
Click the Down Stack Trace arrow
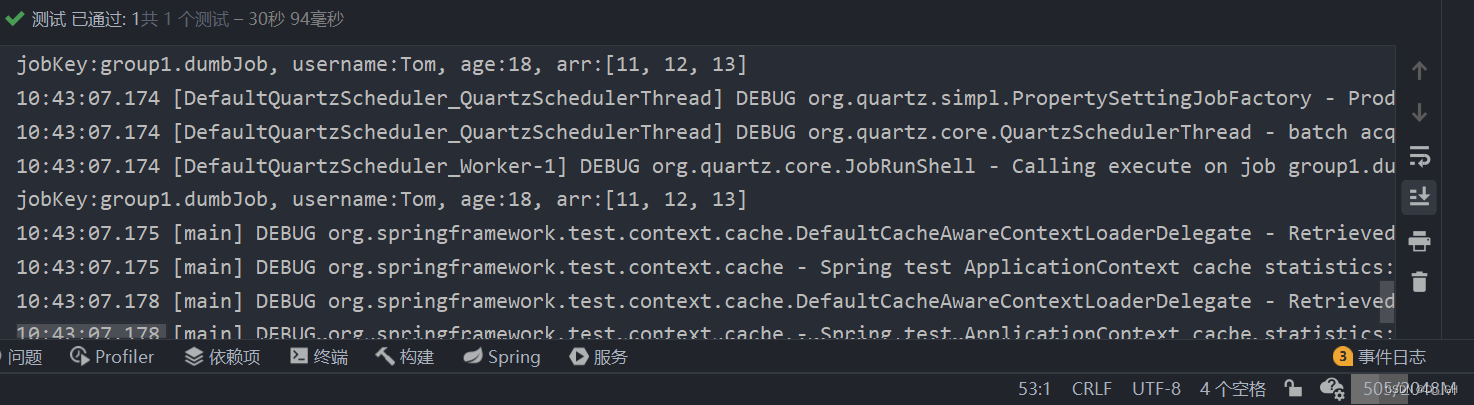click(1419, 113)
